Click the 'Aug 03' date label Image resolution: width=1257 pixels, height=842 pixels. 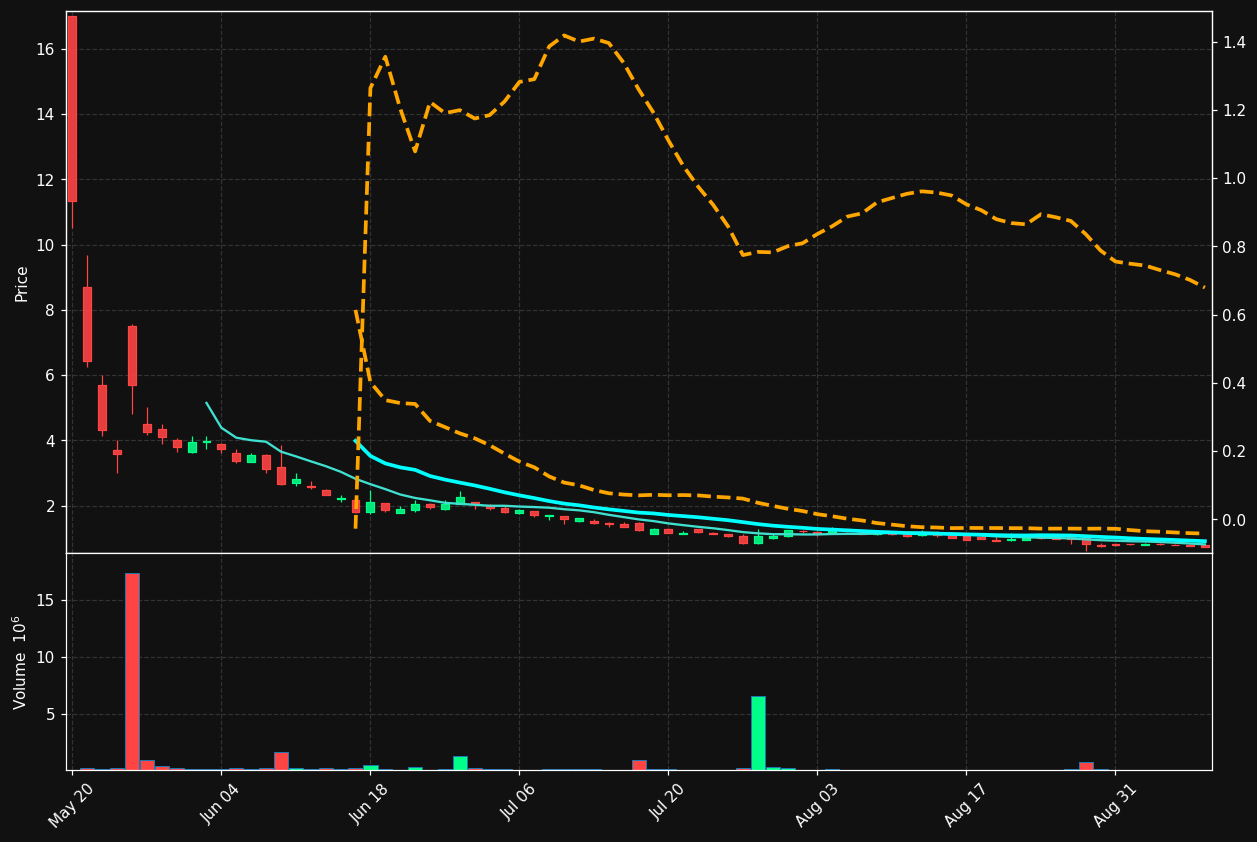tap(817, 805)
